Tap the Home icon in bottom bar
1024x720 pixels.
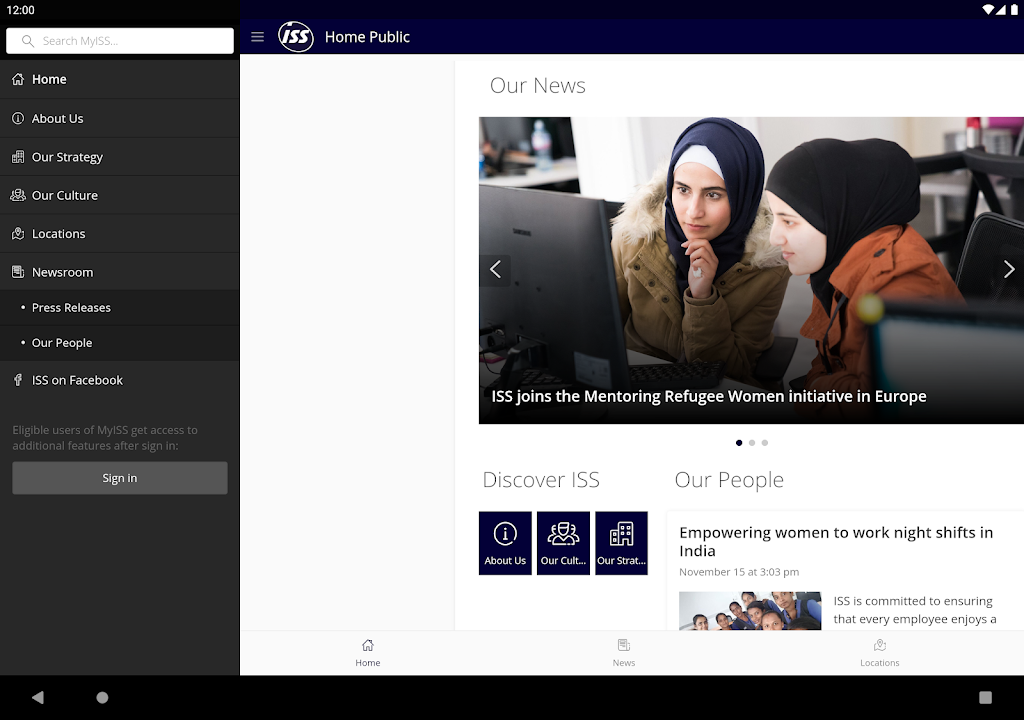tap(367, 652)
